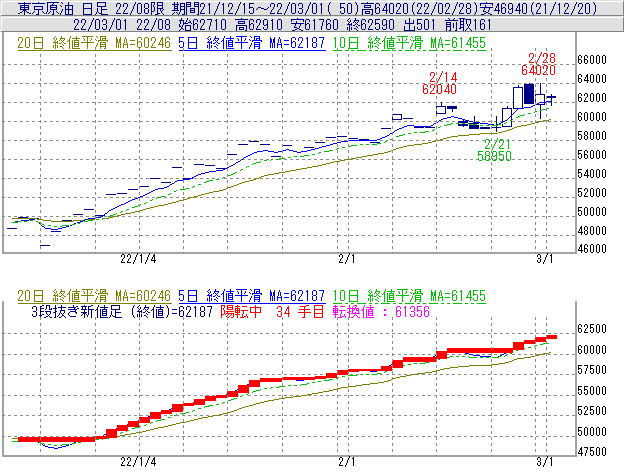Click the 3/1 date label on lower chart

tap(545, 462)
